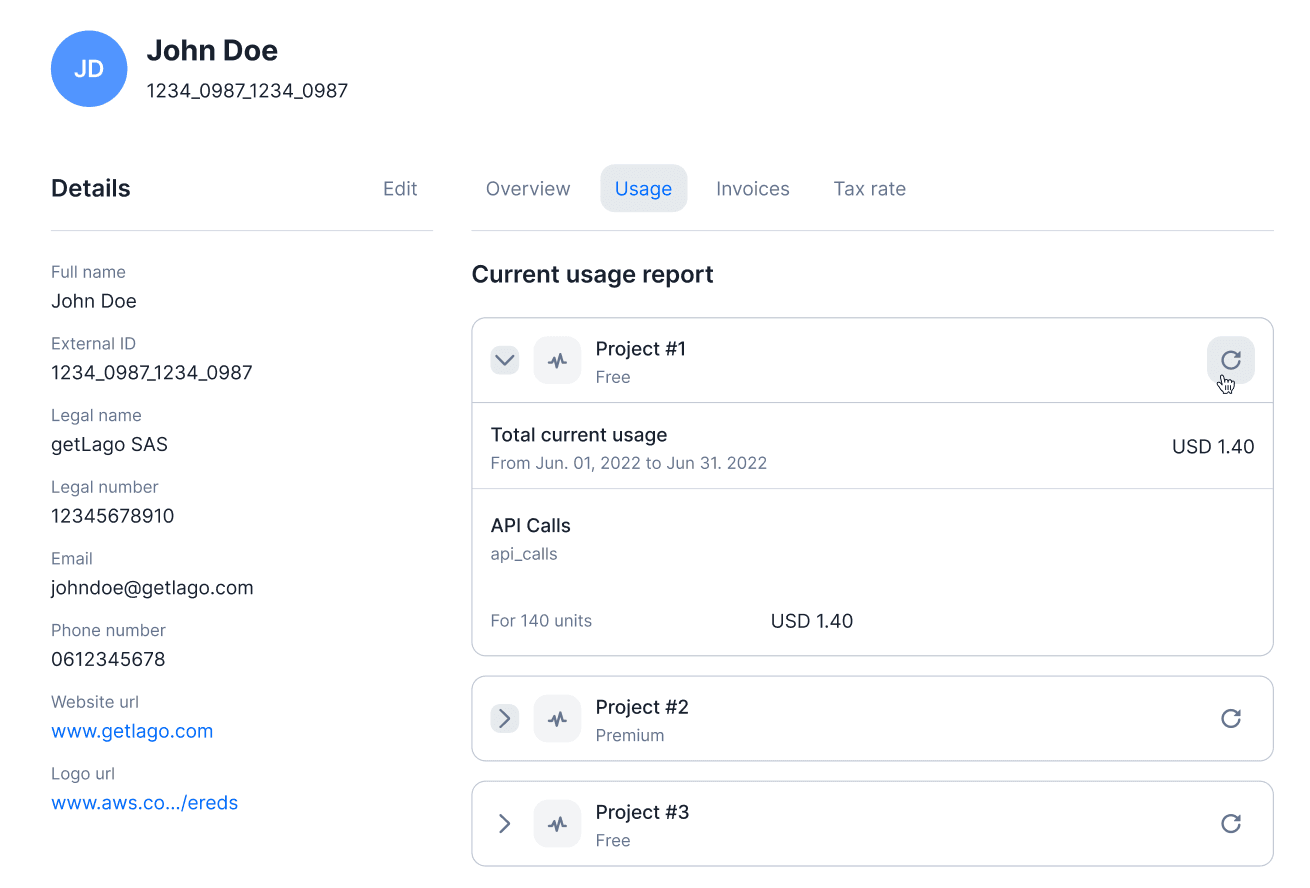
Task: Expand the Project #2 section
Action: 505,718
